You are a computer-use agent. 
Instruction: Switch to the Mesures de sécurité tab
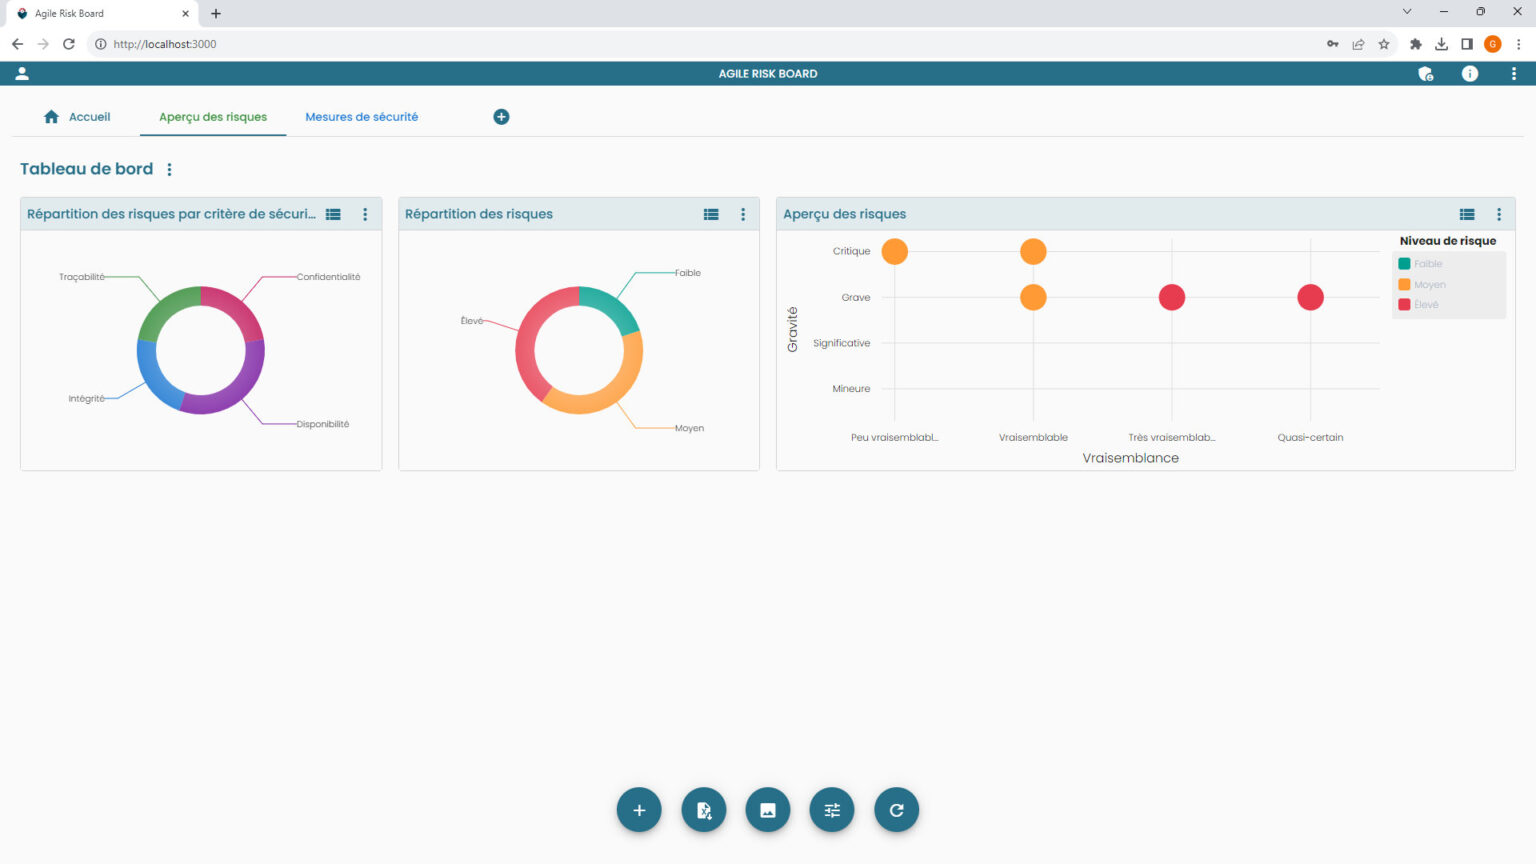(361, 116)
